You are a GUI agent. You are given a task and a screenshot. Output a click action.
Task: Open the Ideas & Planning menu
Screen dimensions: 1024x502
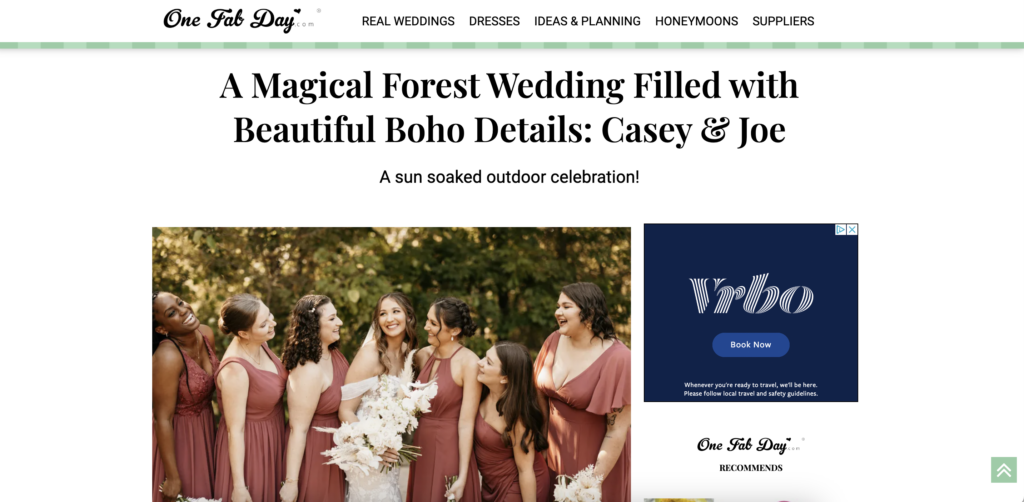(587, 21)
